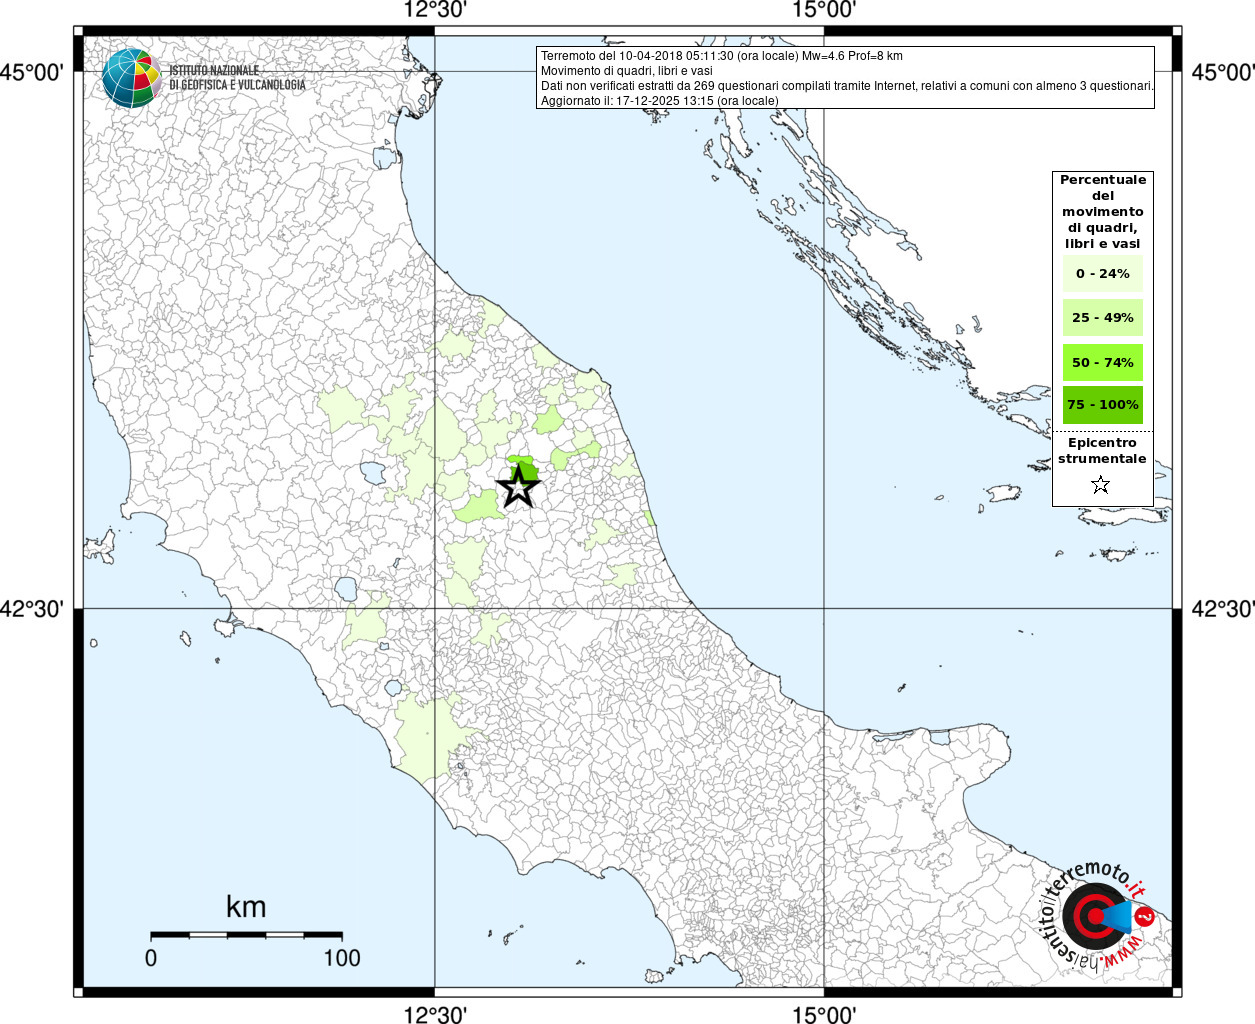Click the bottom 12°30' longitude label
Screen dimensions: 1255x1024
pyautogui.click(x=435, y=1013)
